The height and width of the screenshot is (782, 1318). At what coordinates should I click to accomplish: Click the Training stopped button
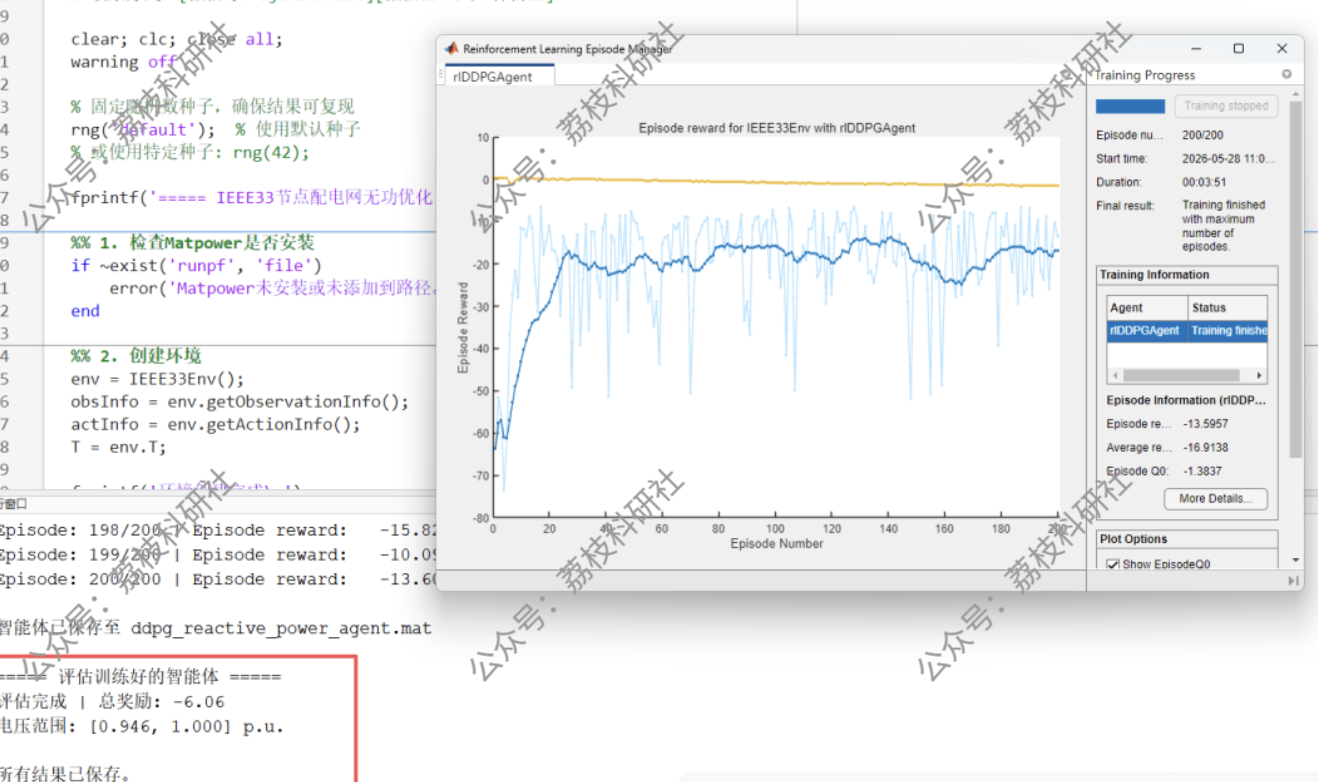click(1226, 106)
